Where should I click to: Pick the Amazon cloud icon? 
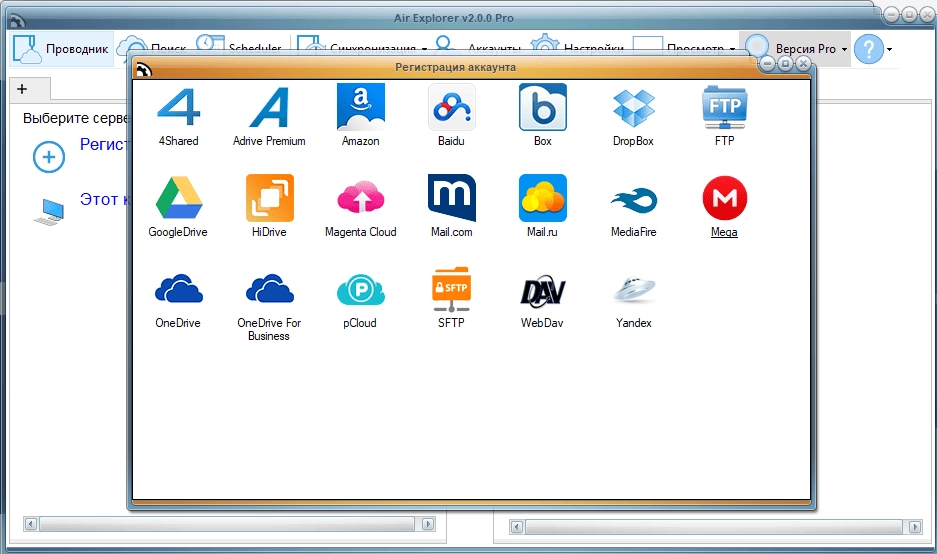pyautogui.click(x=360, y=107)
